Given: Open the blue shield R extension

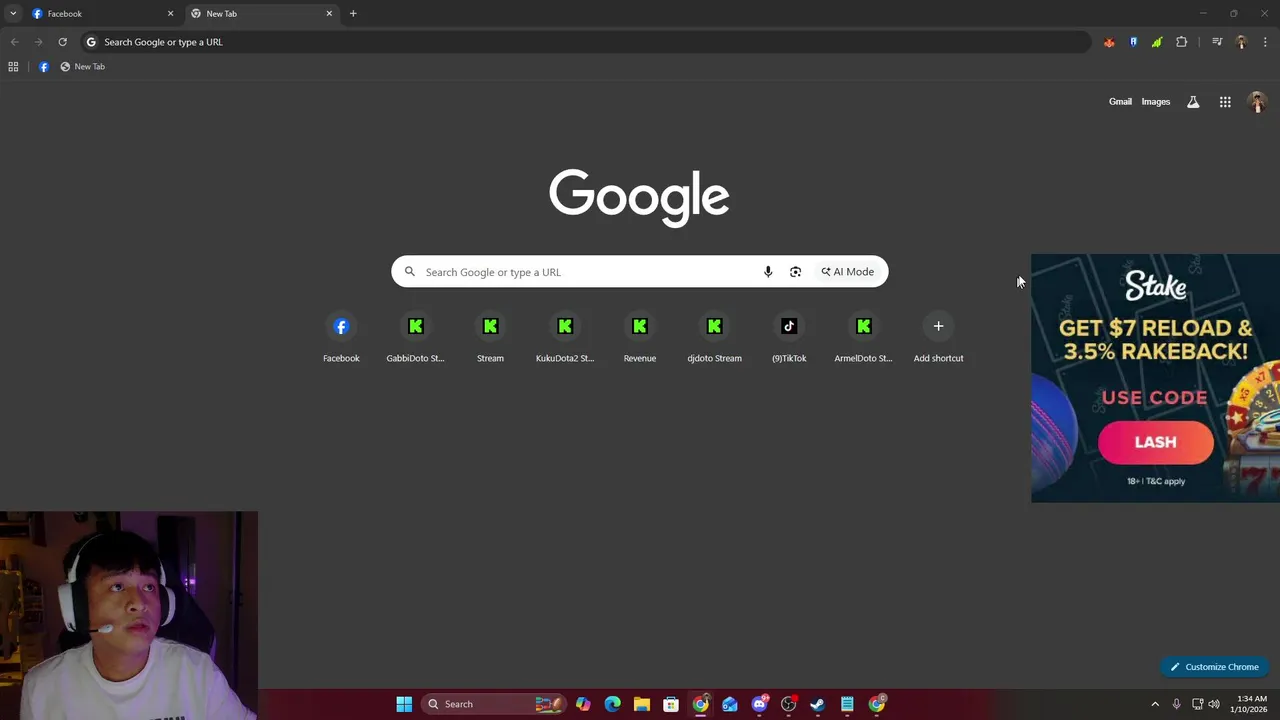Looking at the screenshot, I should pos(1133,42).
